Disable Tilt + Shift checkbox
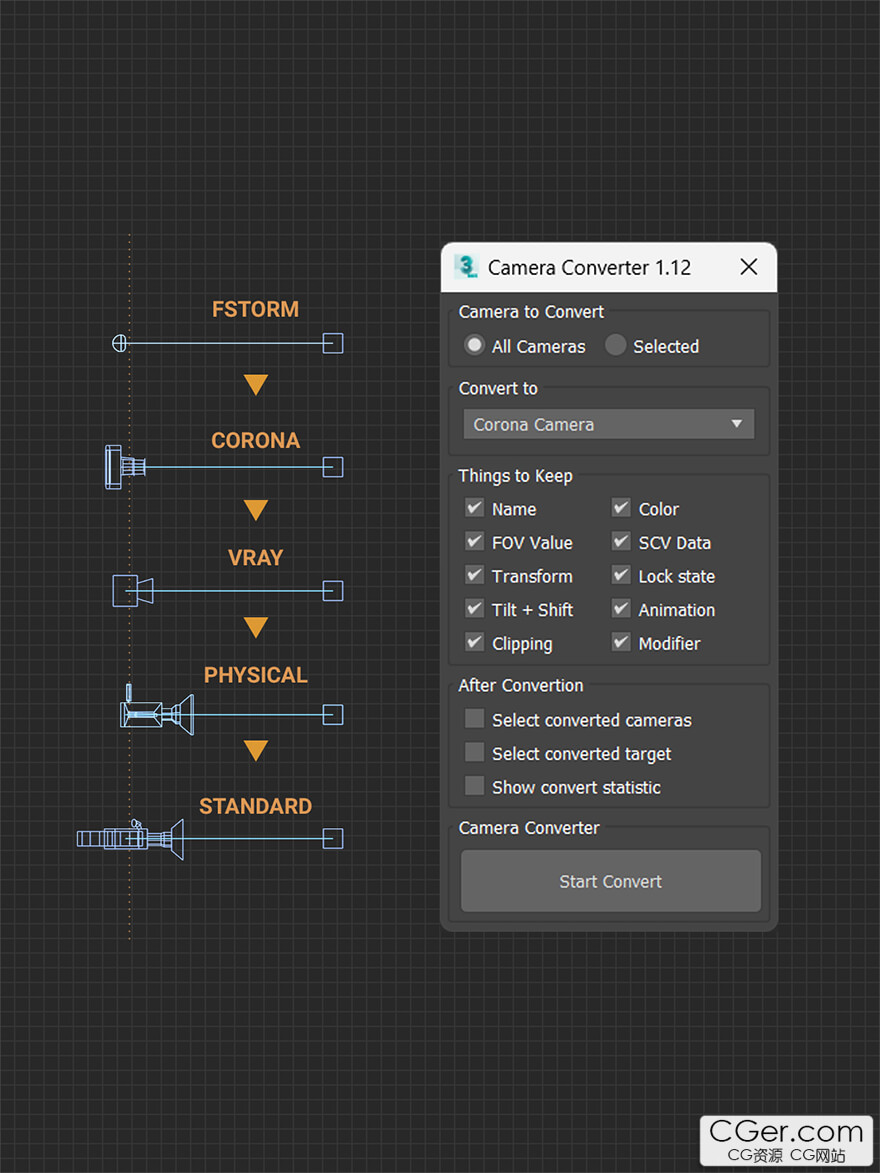The image size is (880, 1173). click(x=474, y=609)
